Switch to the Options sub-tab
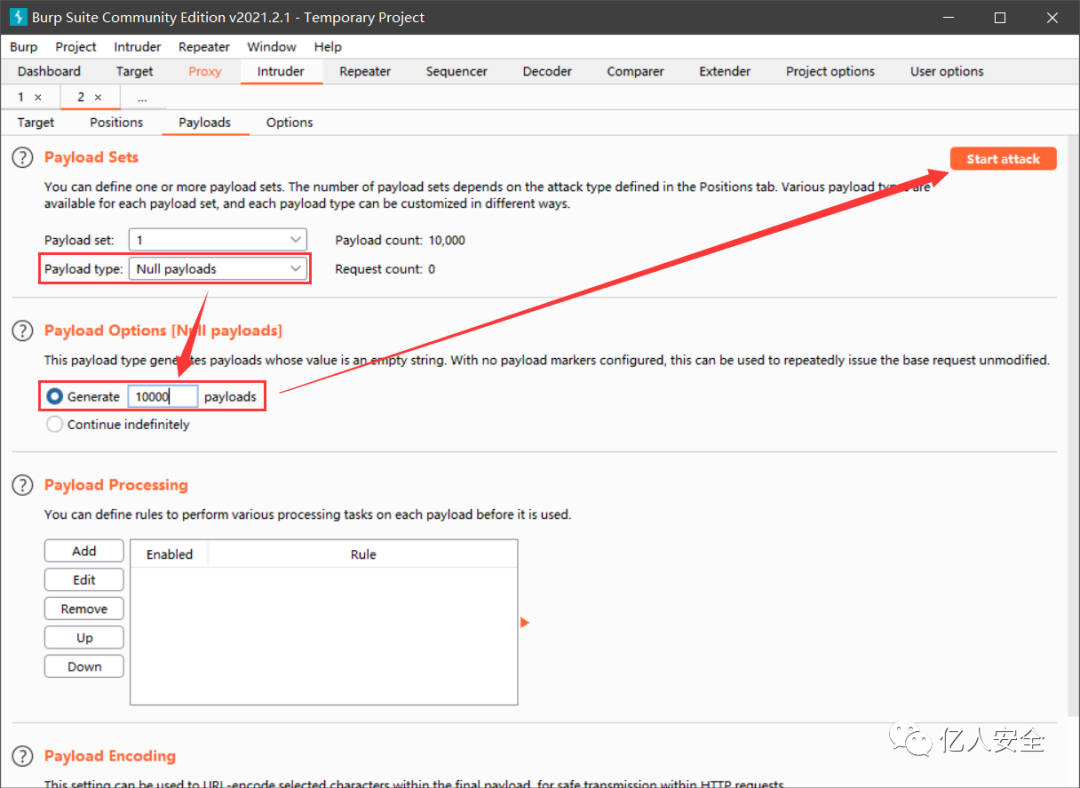Screen dimensions: 1080x788 [289, 123]
